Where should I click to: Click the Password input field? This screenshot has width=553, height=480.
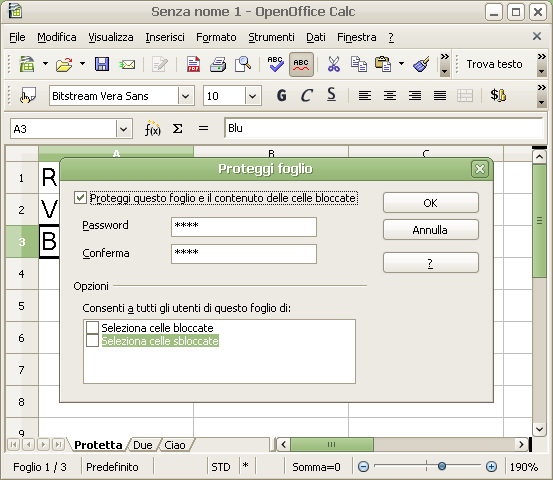[244, 227]
